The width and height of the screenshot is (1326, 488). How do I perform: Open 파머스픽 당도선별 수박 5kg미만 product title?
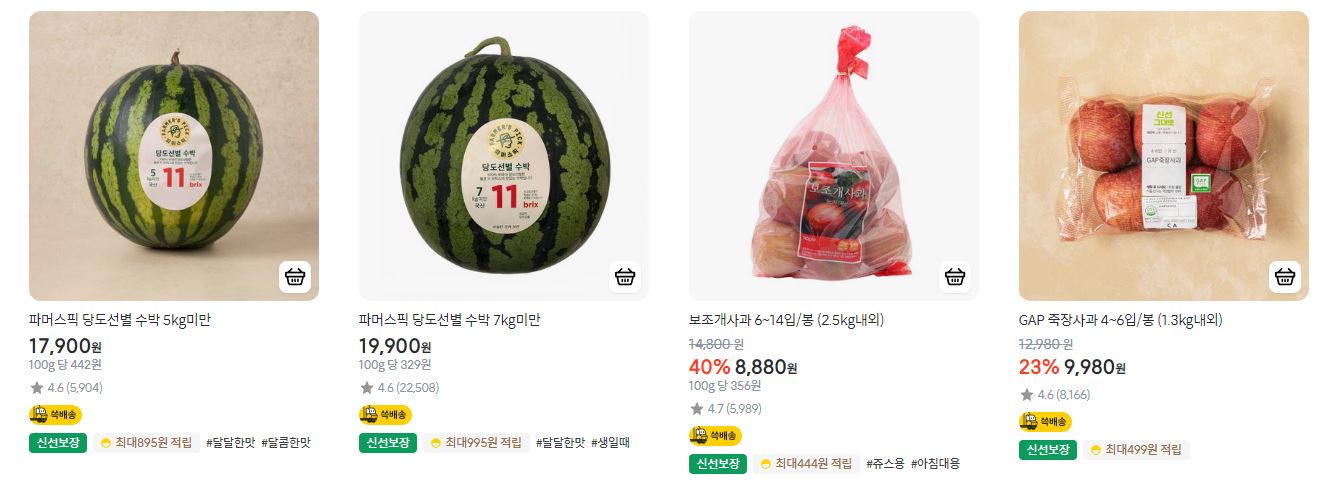pos(120,320)
